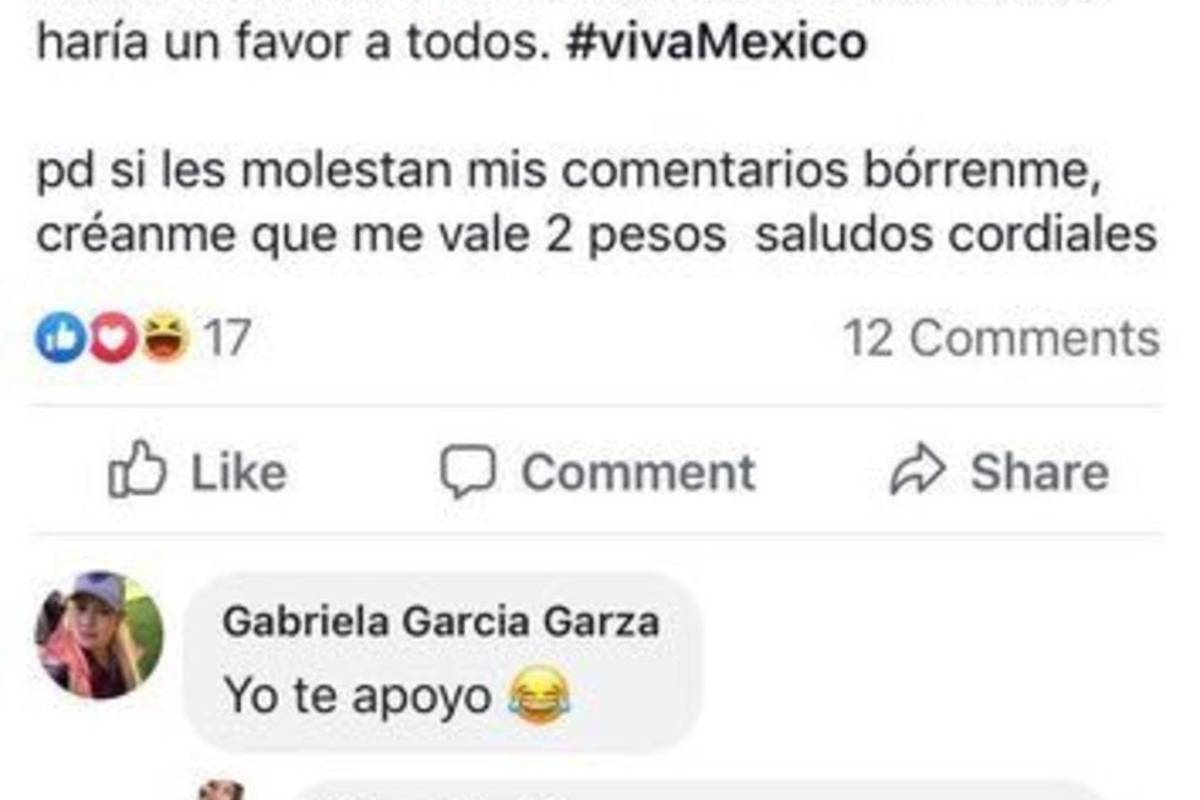Tap the Like button label

coord(238,472)
